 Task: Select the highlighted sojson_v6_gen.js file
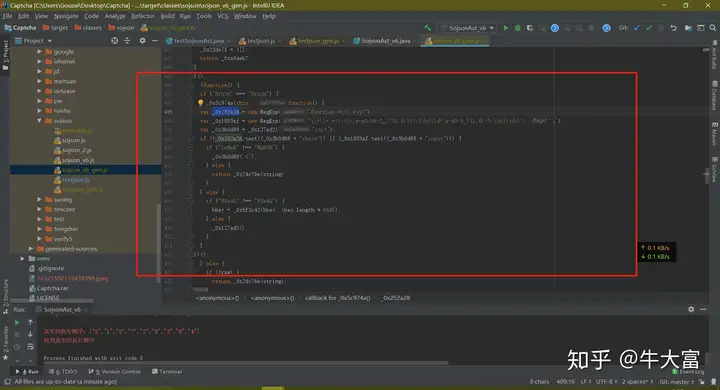click(x=85, y=170)
